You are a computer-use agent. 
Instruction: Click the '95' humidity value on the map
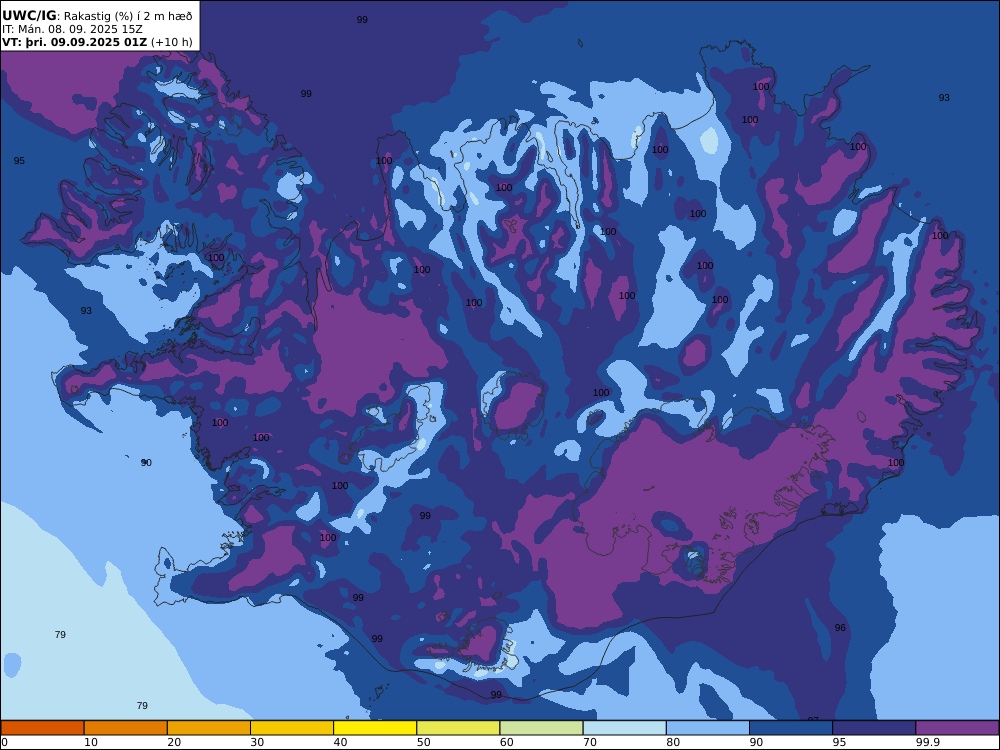point(19,161)
